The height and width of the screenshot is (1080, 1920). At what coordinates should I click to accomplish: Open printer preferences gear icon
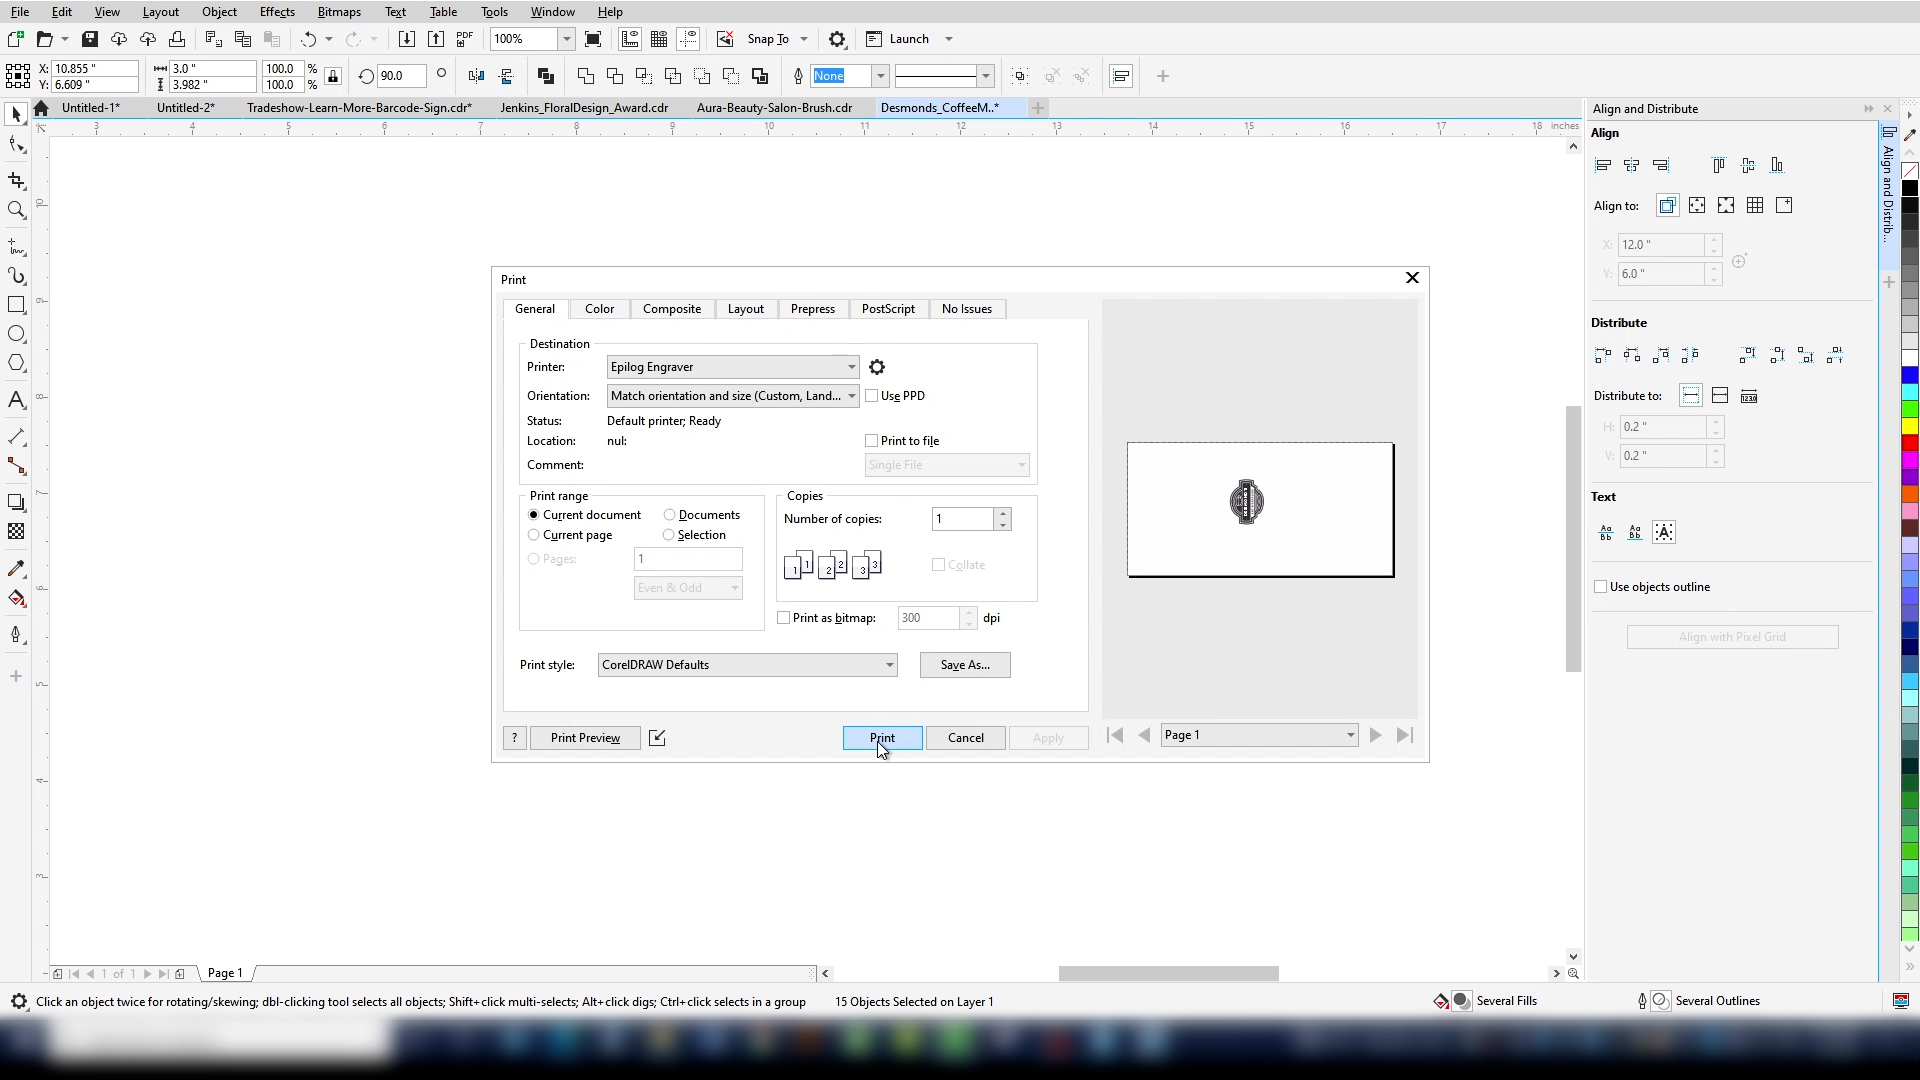pos(877,367)
